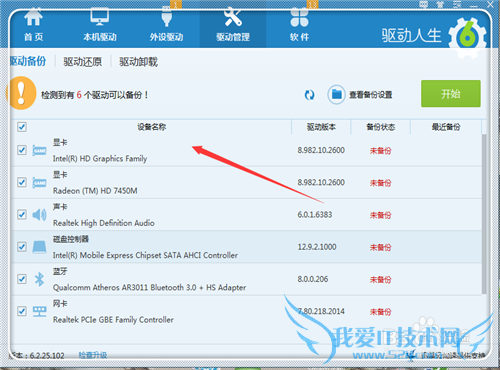Open the 首页 home tab
Viewport: 500px width, 370px height.
[33, 25]
